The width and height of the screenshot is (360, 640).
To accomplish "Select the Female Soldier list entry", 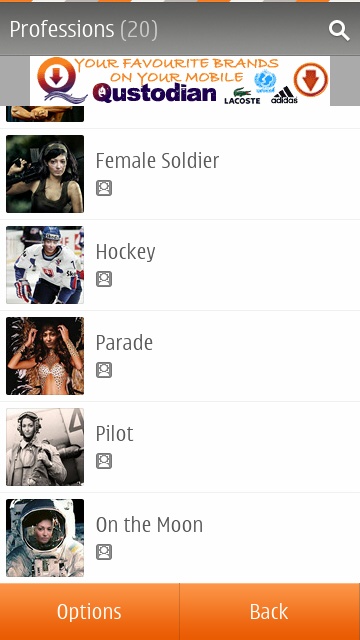I will coord(180,174).
